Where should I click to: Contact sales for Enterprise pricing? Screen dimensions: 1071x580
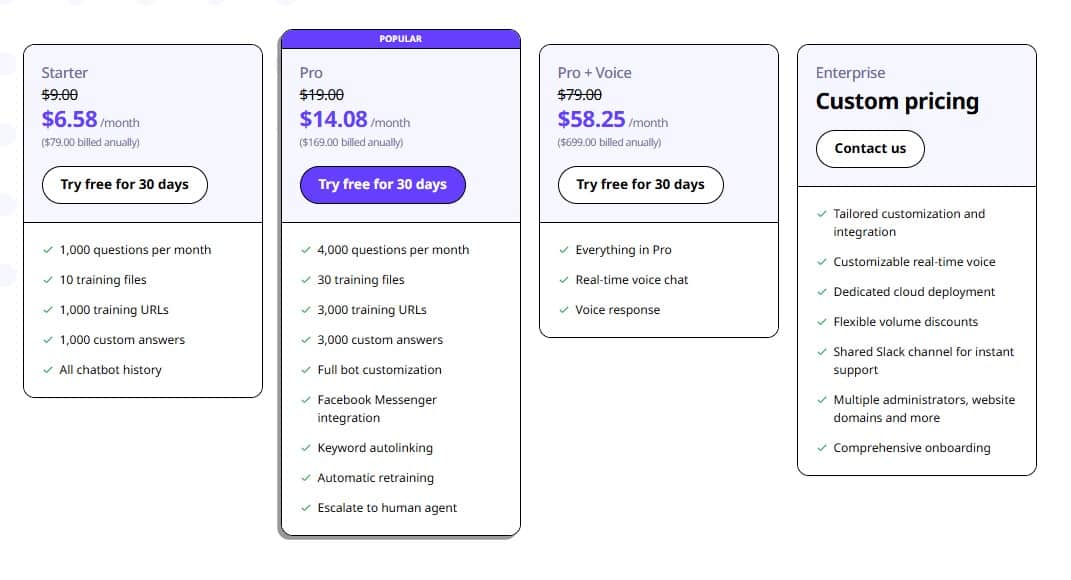pos(869,148)
